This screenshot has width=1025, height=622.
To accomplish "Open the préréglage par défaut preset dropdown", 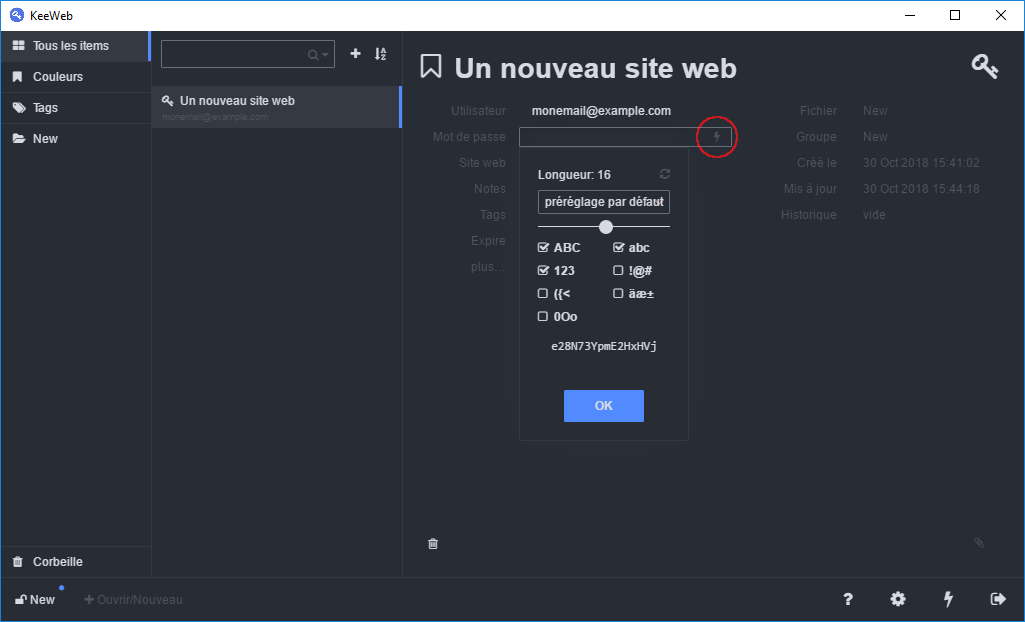I will [603, 201].
